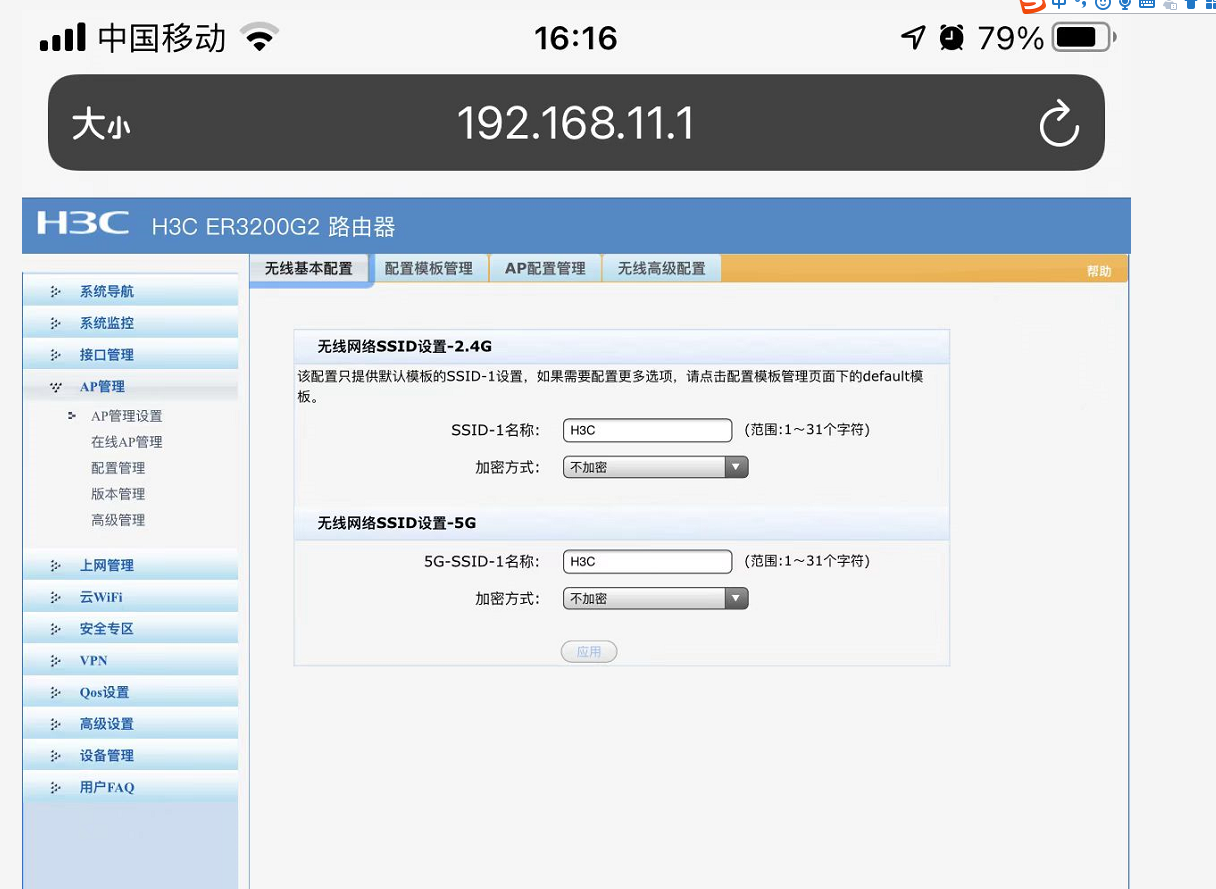Expand the 系统导航 menu
This screenshot has height=889, width=1216.
pyautogui.click(x=130, y=292)
